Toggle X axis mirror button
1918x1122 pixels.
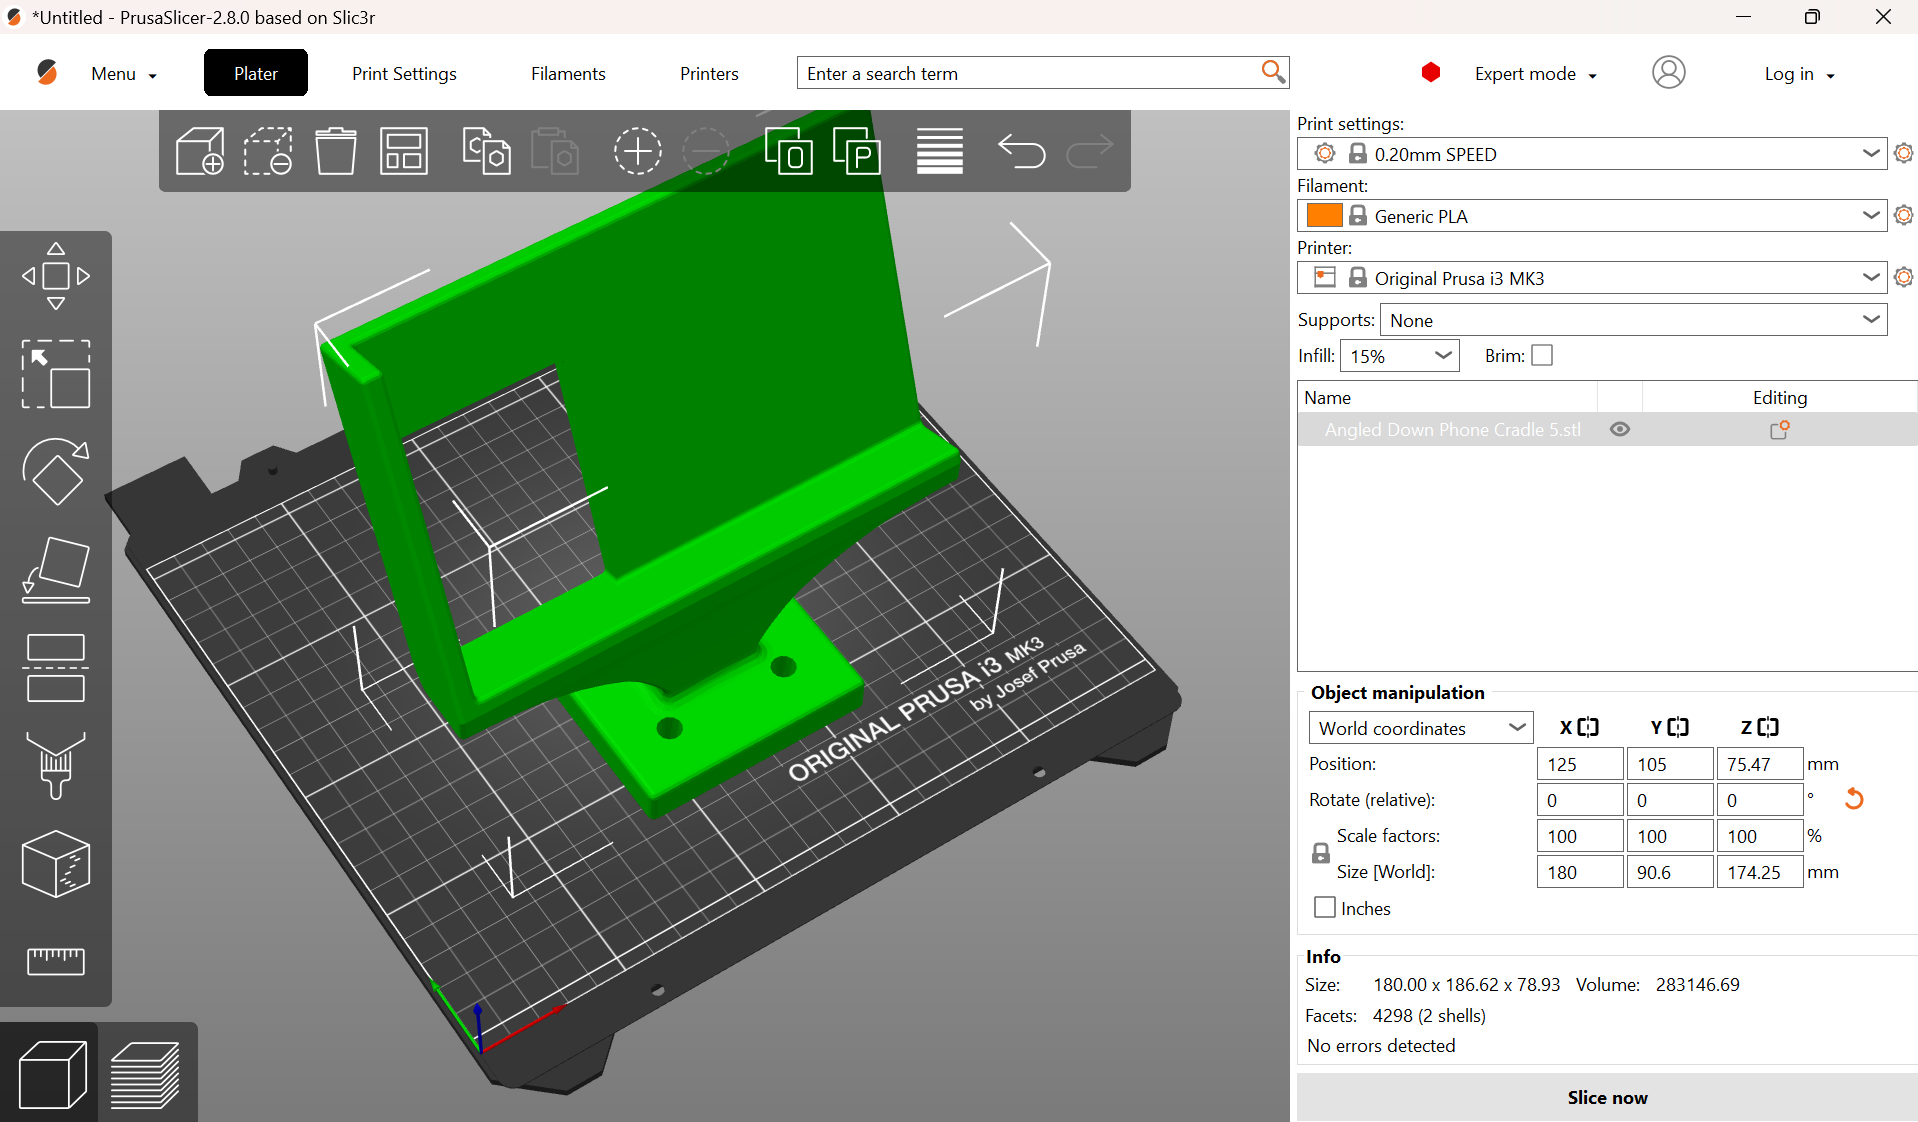click(1587, 727)
